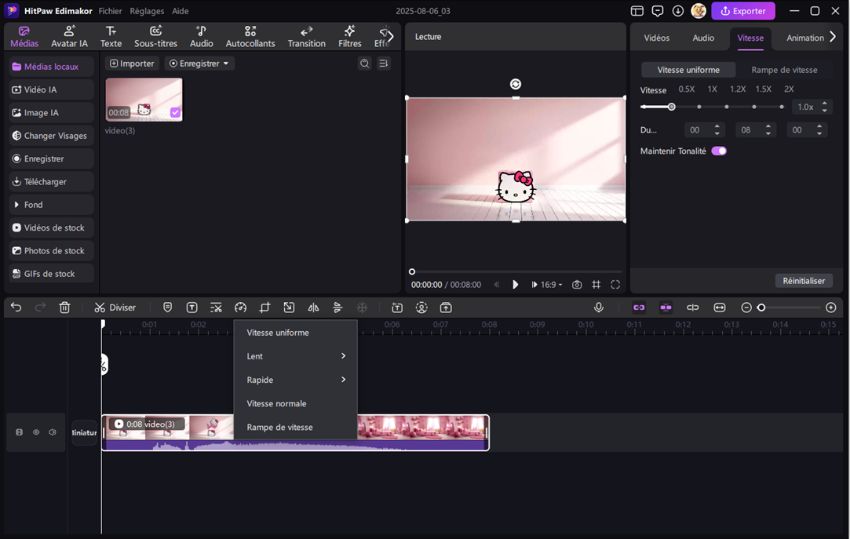850x539 pixels.
Task: Take a snapshot with the camera icon
Action: pyautogui.click(x=577, y=285)
